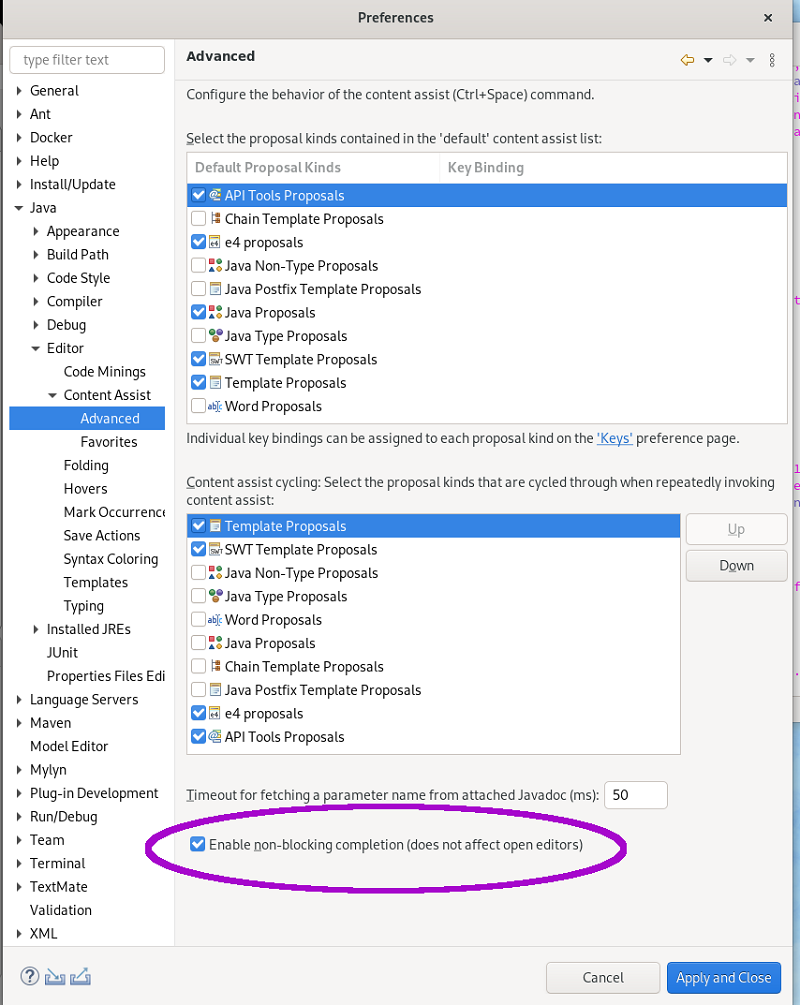The image size is (800, 1005).
Task: Click the Down button for cycling order
Action: (x=737, y=566)
